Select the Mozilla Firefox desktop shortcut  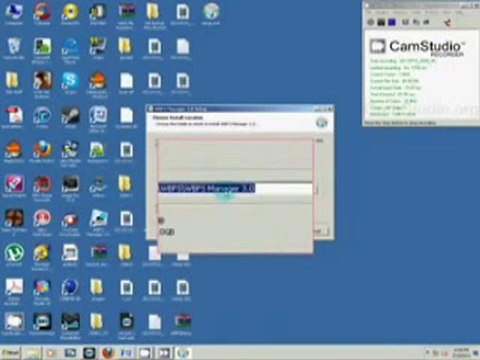coord(42,152)
